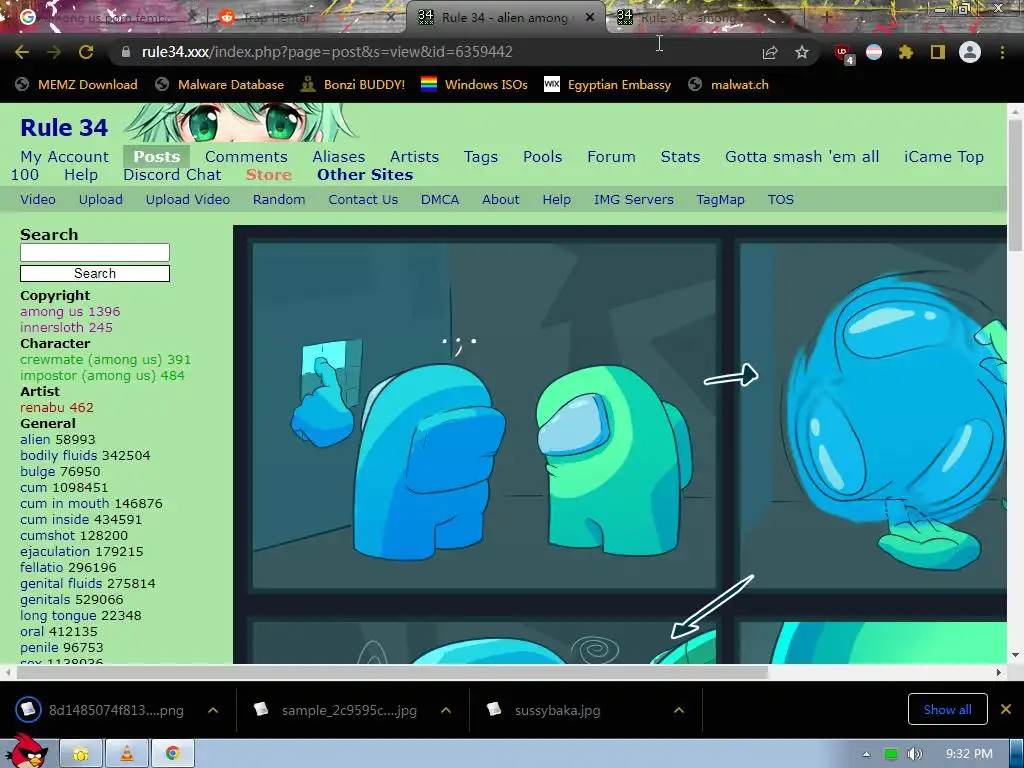Screen dimensions: 1024x768
Task: Go back with the browser back arrow
Action: (x=22, y=52)
